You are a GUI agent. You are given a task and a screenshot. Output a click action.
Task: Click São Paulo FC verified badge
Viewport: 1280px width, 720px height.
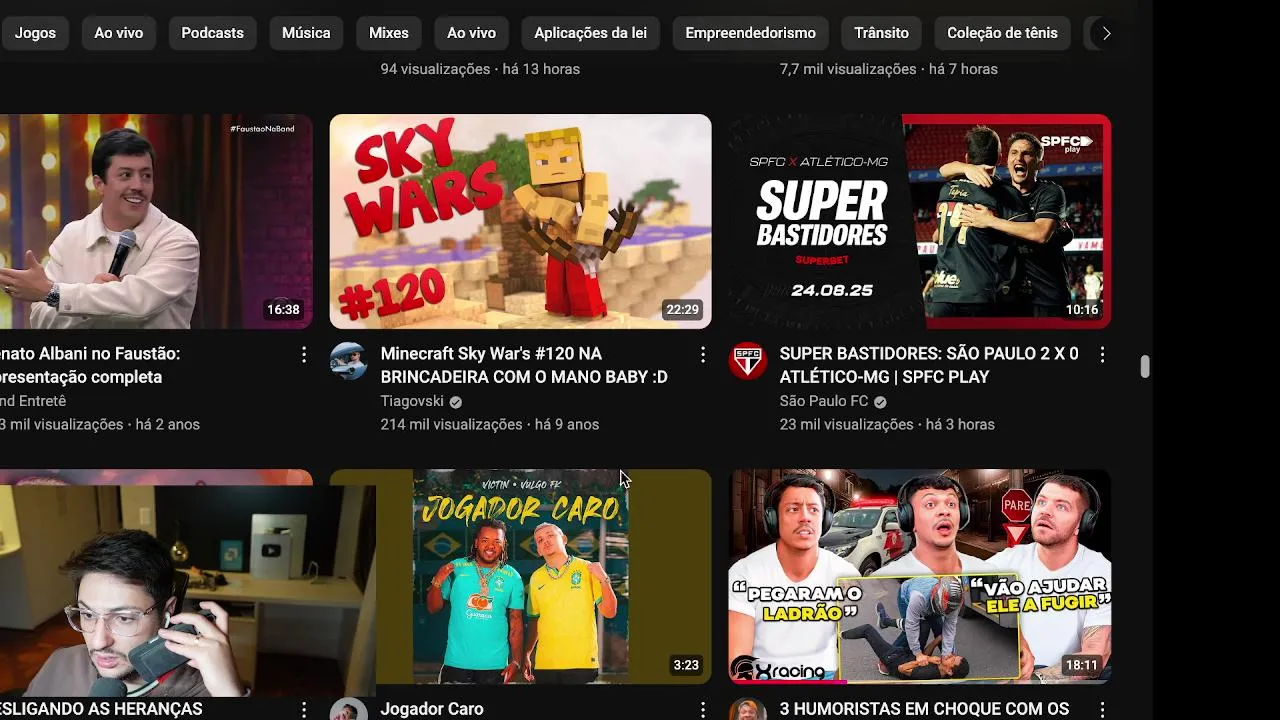(x=880, y=402)
